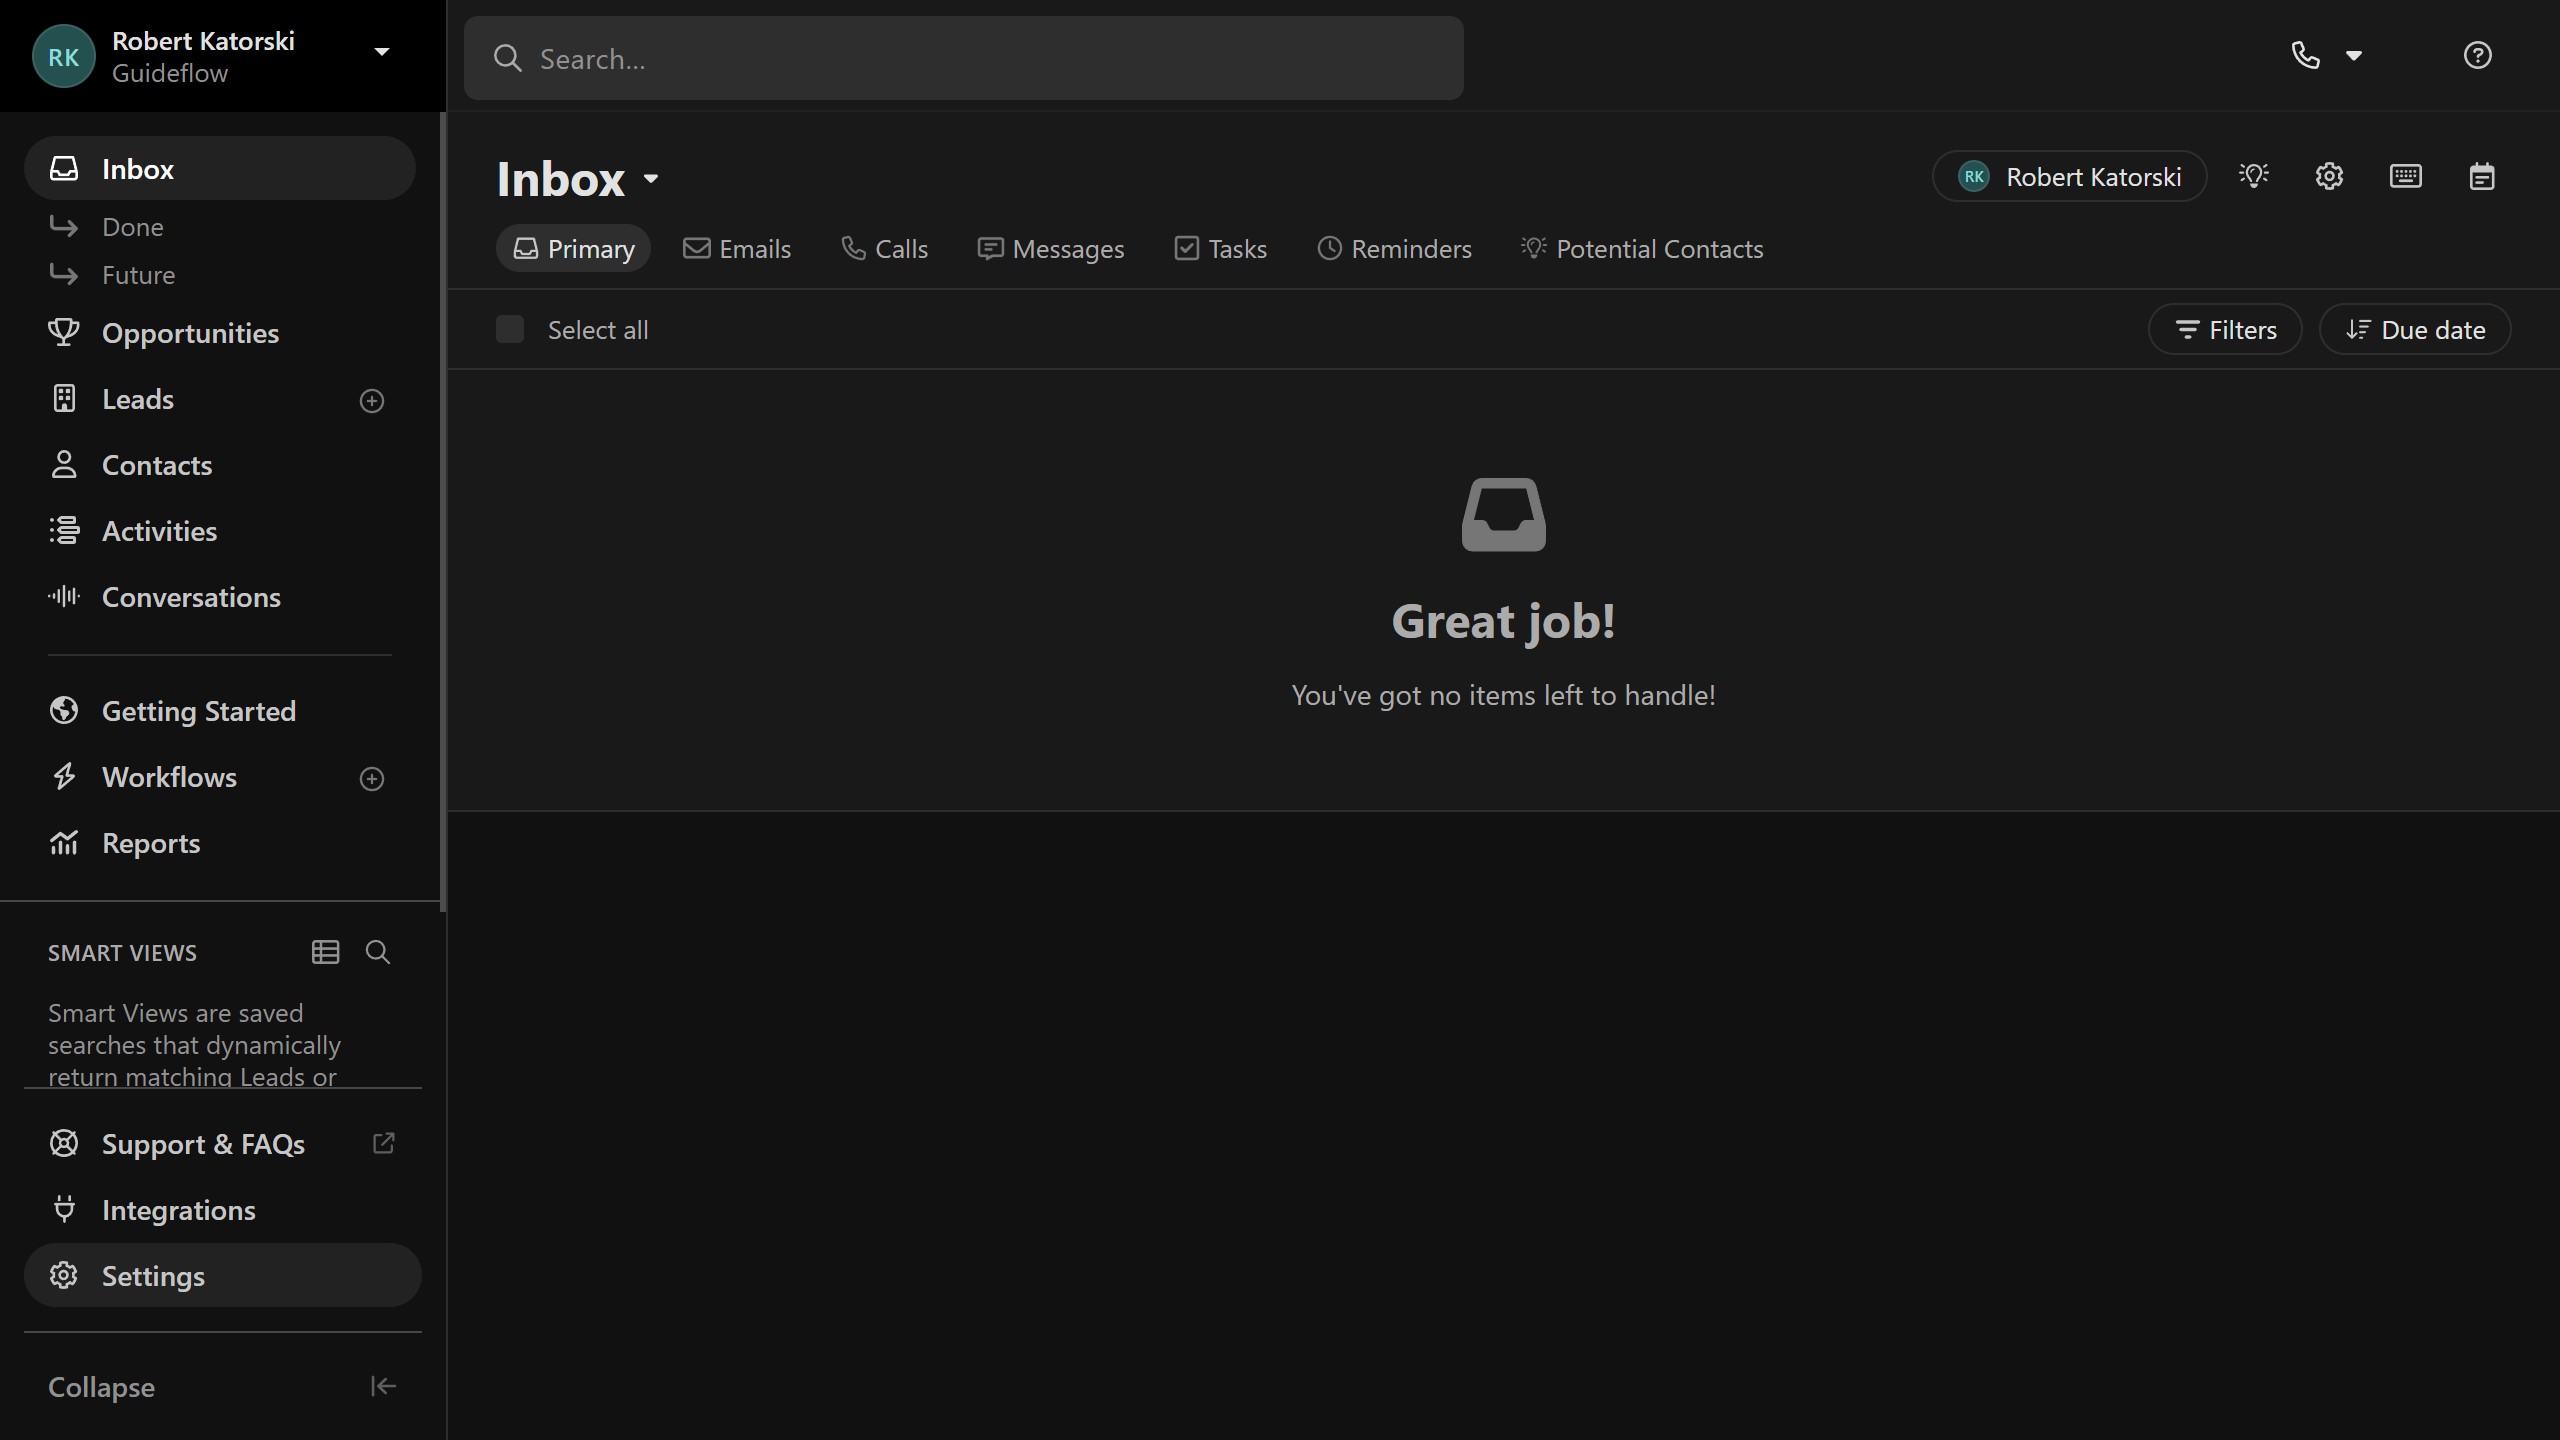Click the Reports chart icon
The width and height of the screenshot is (2560, 1440).
[x=64, y=842]
